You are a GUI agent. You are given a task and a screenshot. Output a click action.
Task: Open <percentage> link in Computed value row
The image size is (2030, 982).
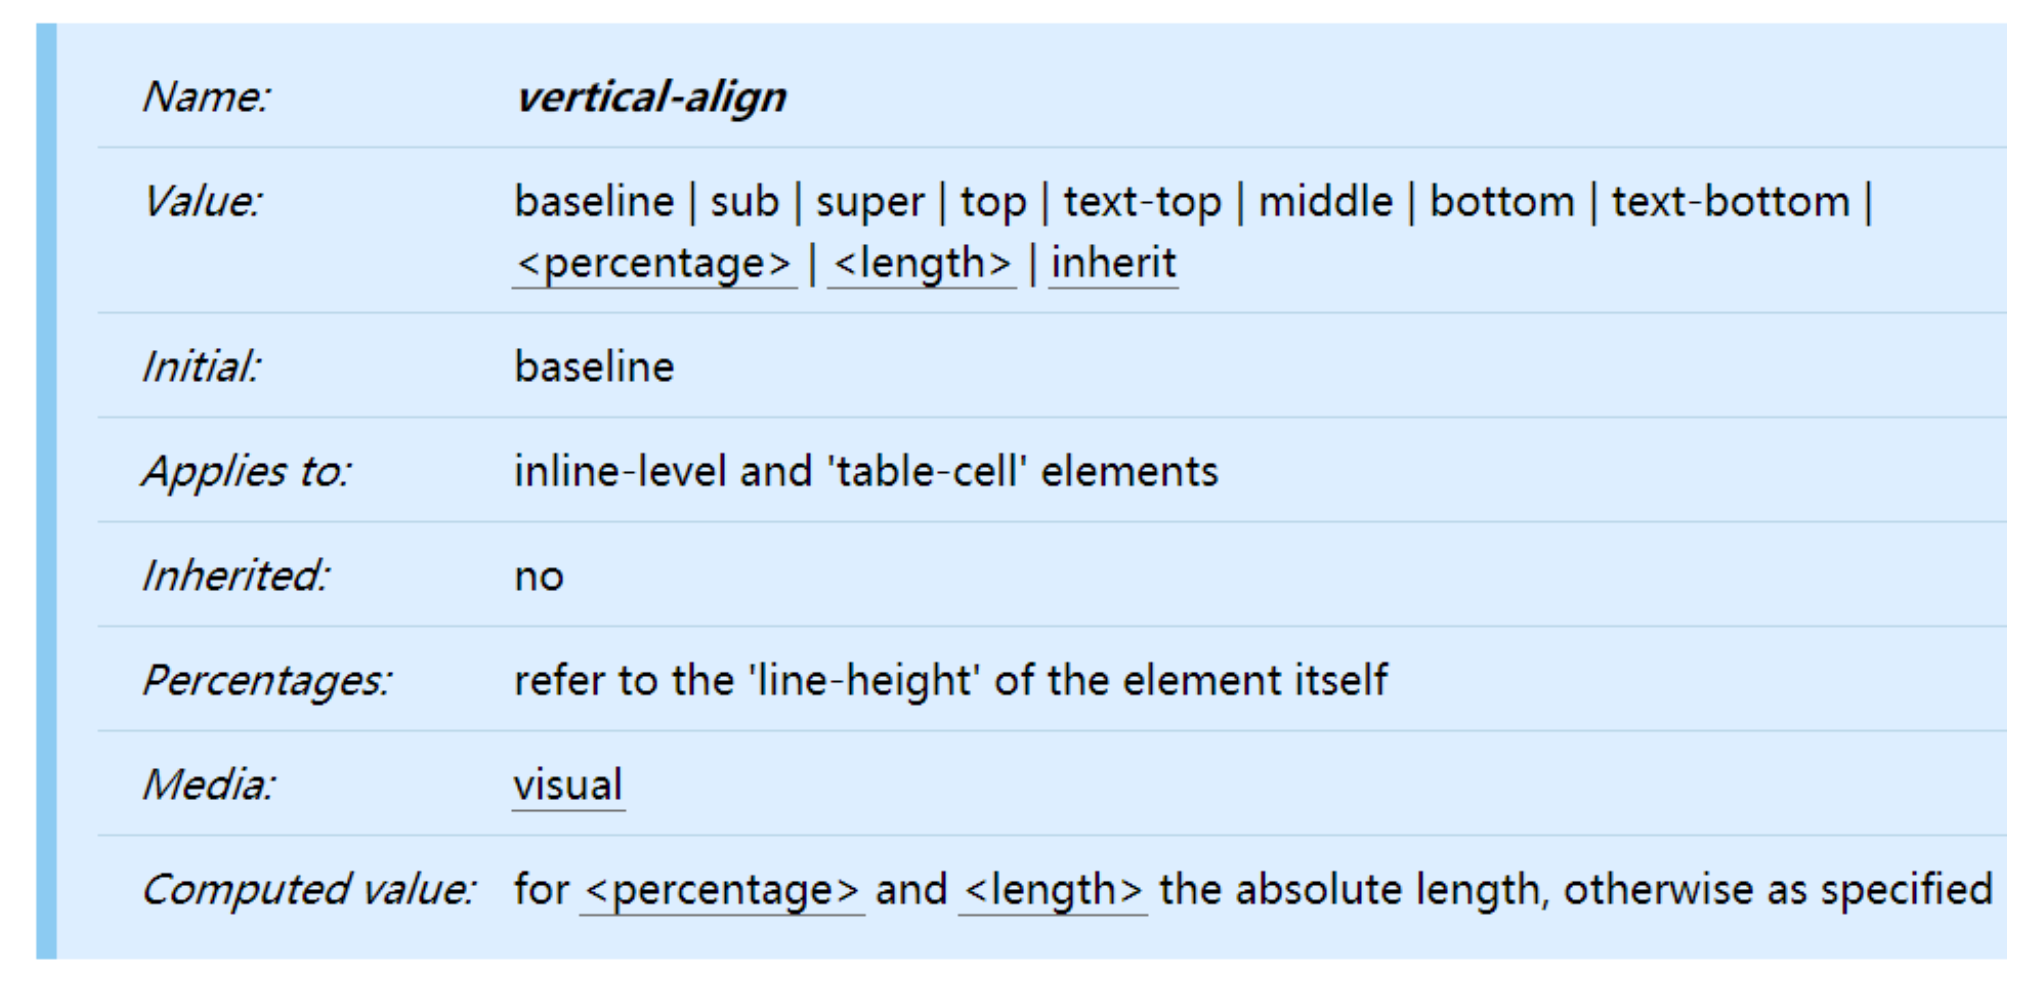click(x=722, y=890)
